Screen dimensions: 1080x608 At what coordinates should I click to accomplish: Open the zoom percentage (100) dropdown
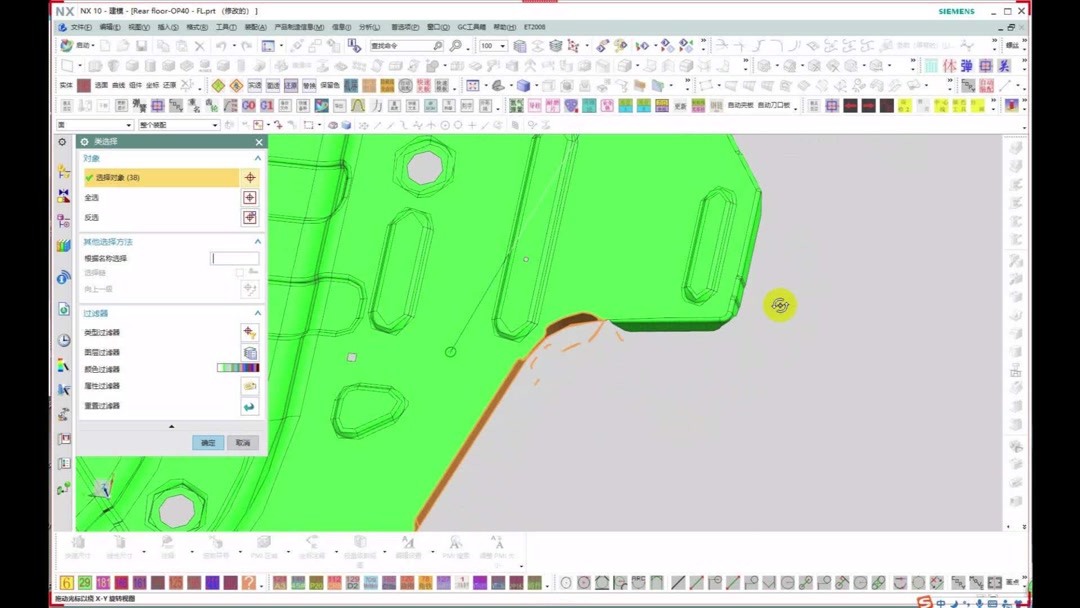point(503,45)
